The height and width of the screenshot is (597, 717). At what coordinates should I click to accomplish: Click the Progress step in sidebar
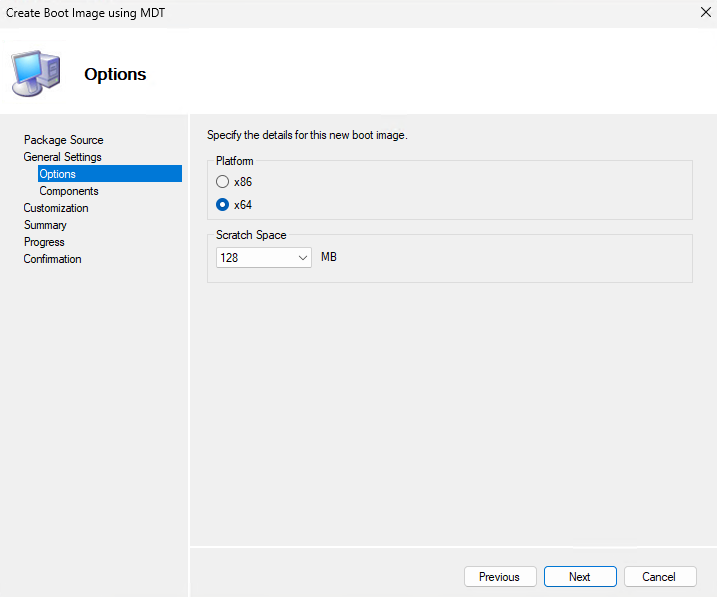point(44,242)
